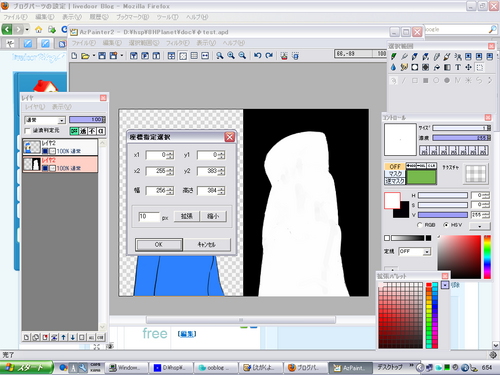Click the px value input field showing 10

(149, 217)
